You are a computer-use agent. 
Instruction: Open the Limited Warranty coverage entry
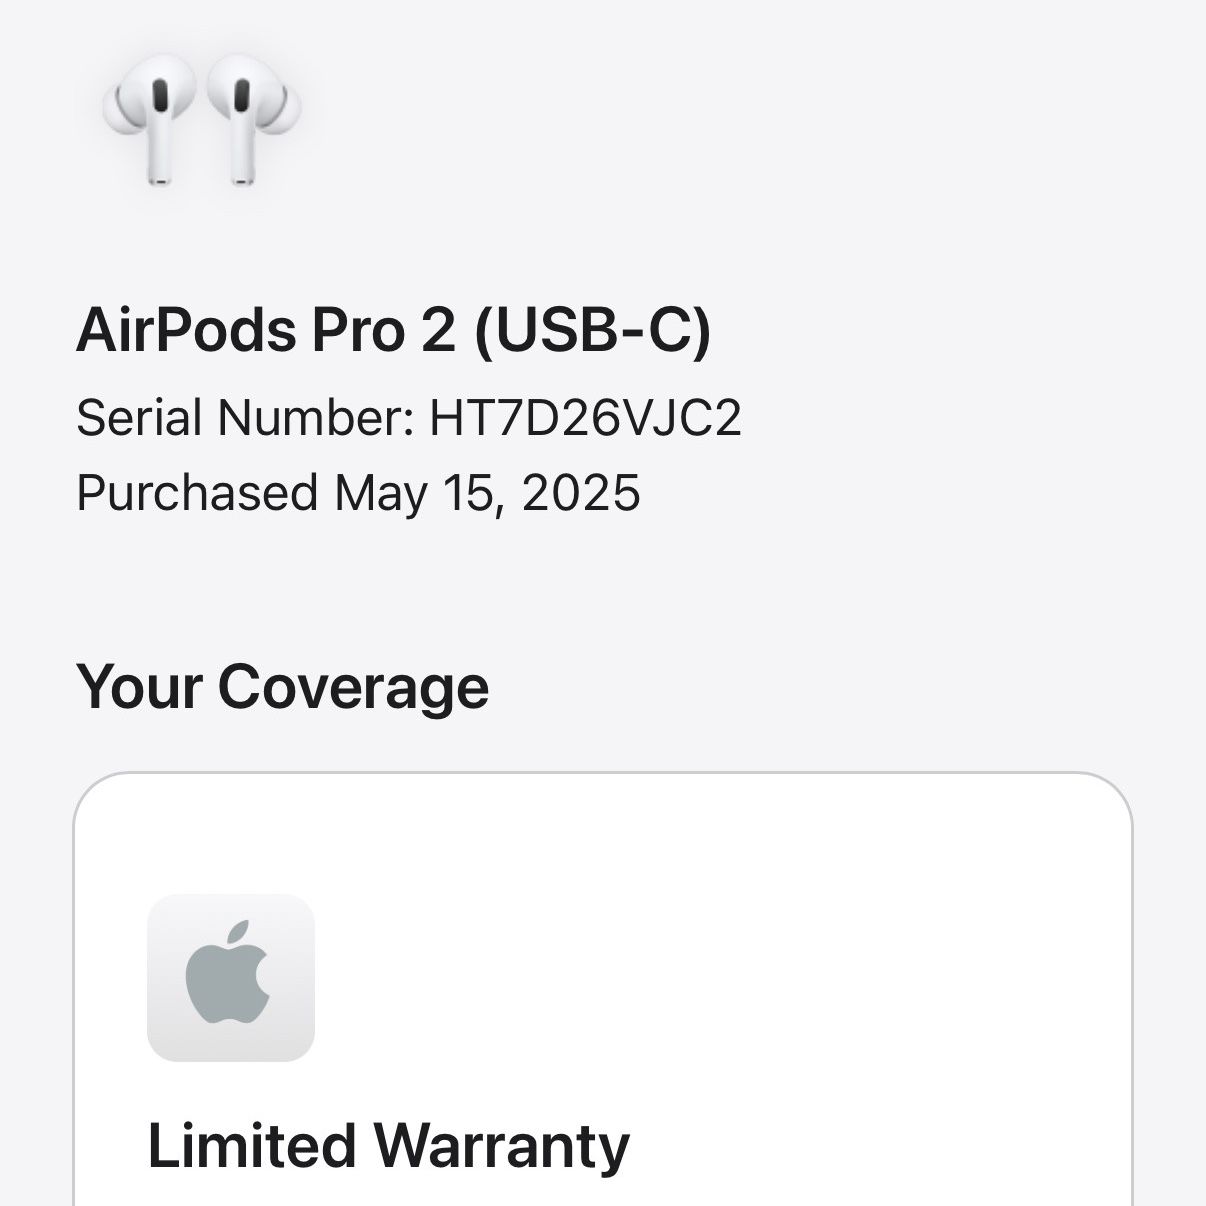click(x=388, y=1146)
